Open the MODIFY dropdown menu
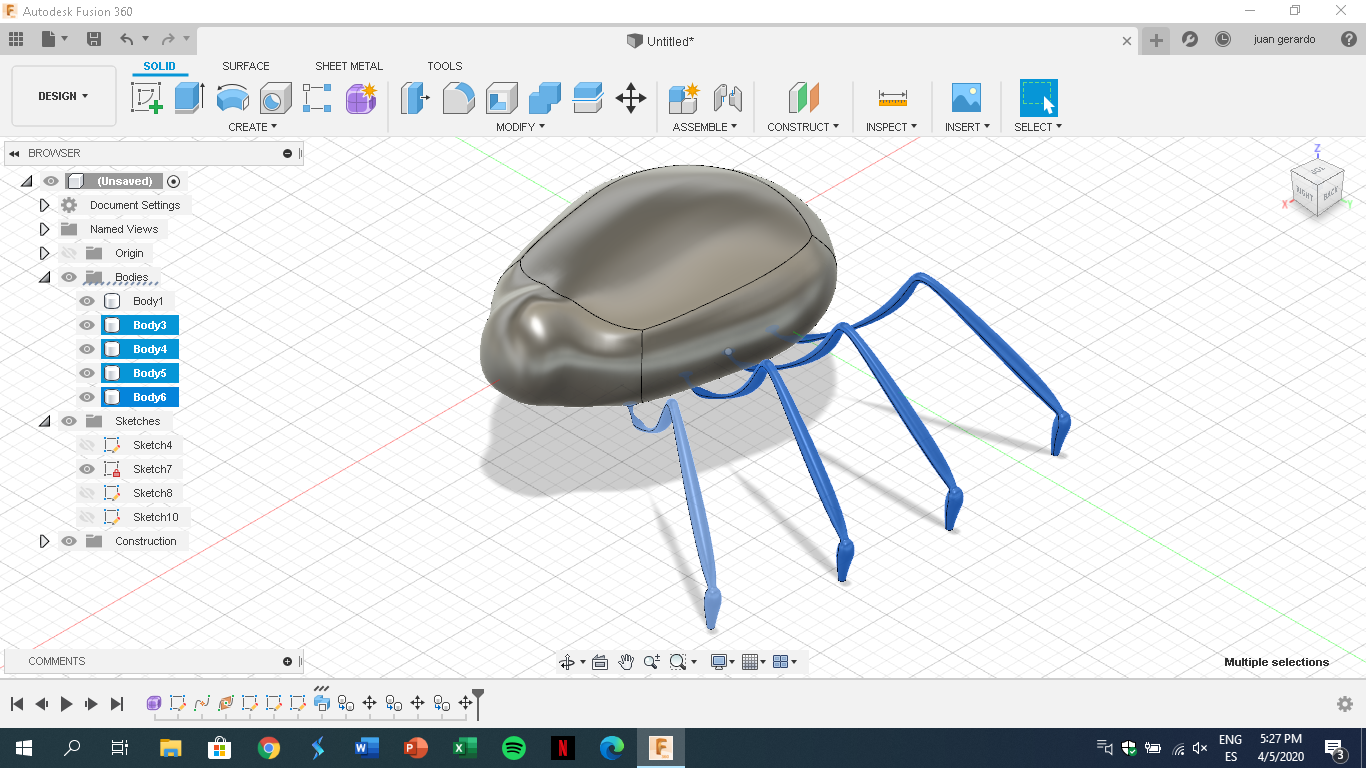 click(519, 126)
